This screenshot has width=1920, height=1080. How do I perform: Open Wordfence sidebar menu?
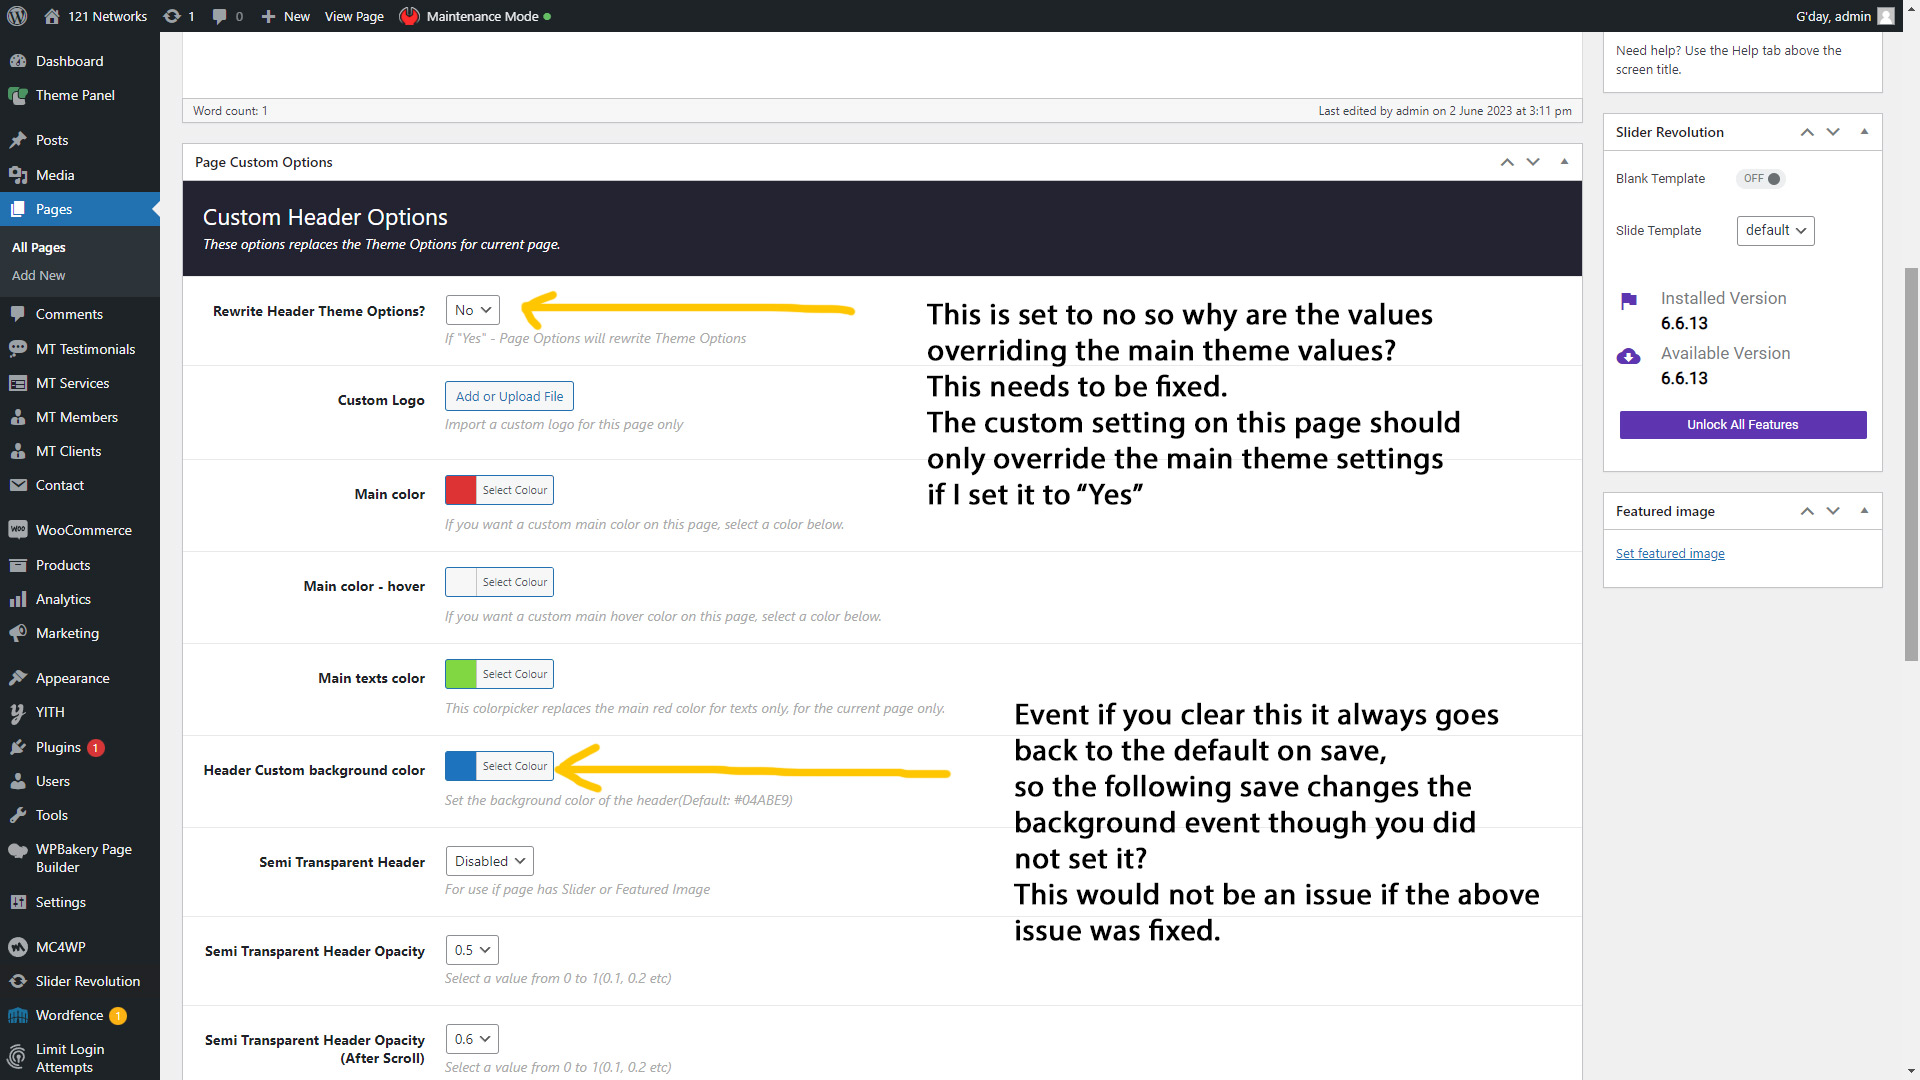69,1015
